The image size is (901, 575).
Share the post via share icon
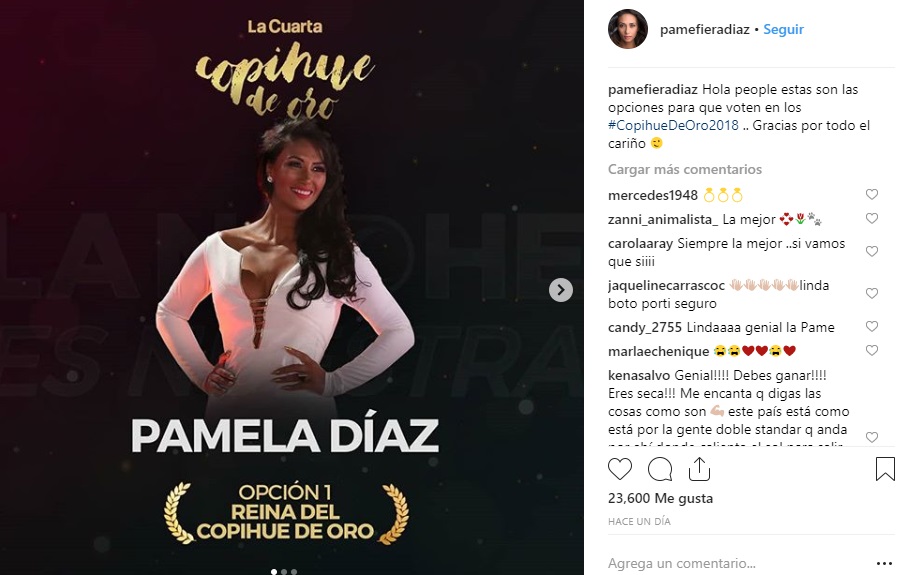[699, 469]
